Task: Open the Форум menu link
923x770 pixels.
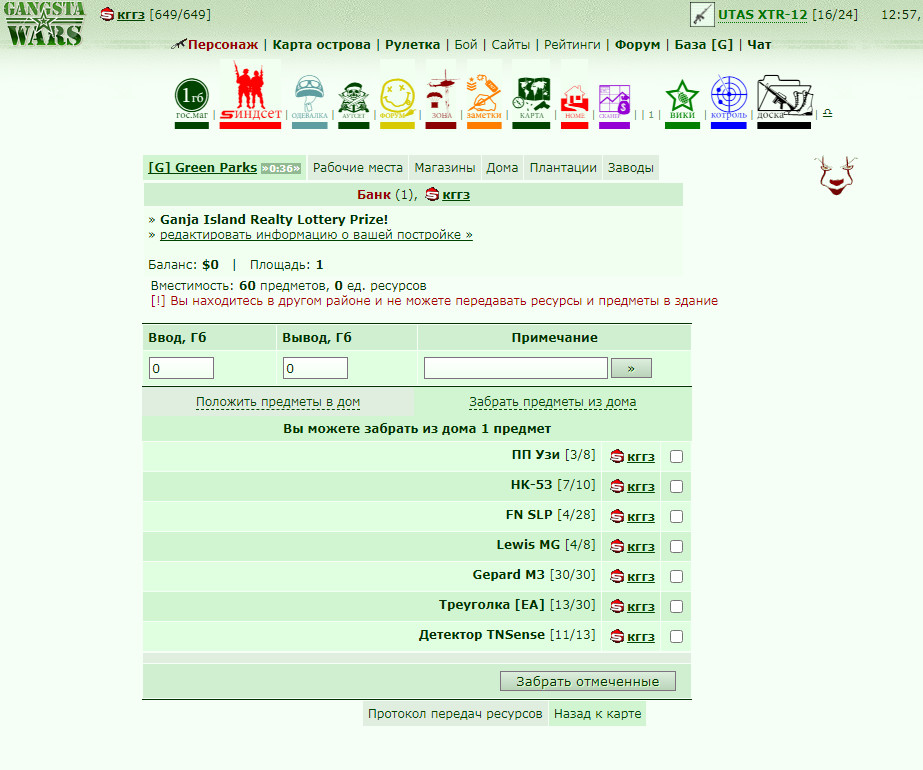Action: click(x=638, y=45)
